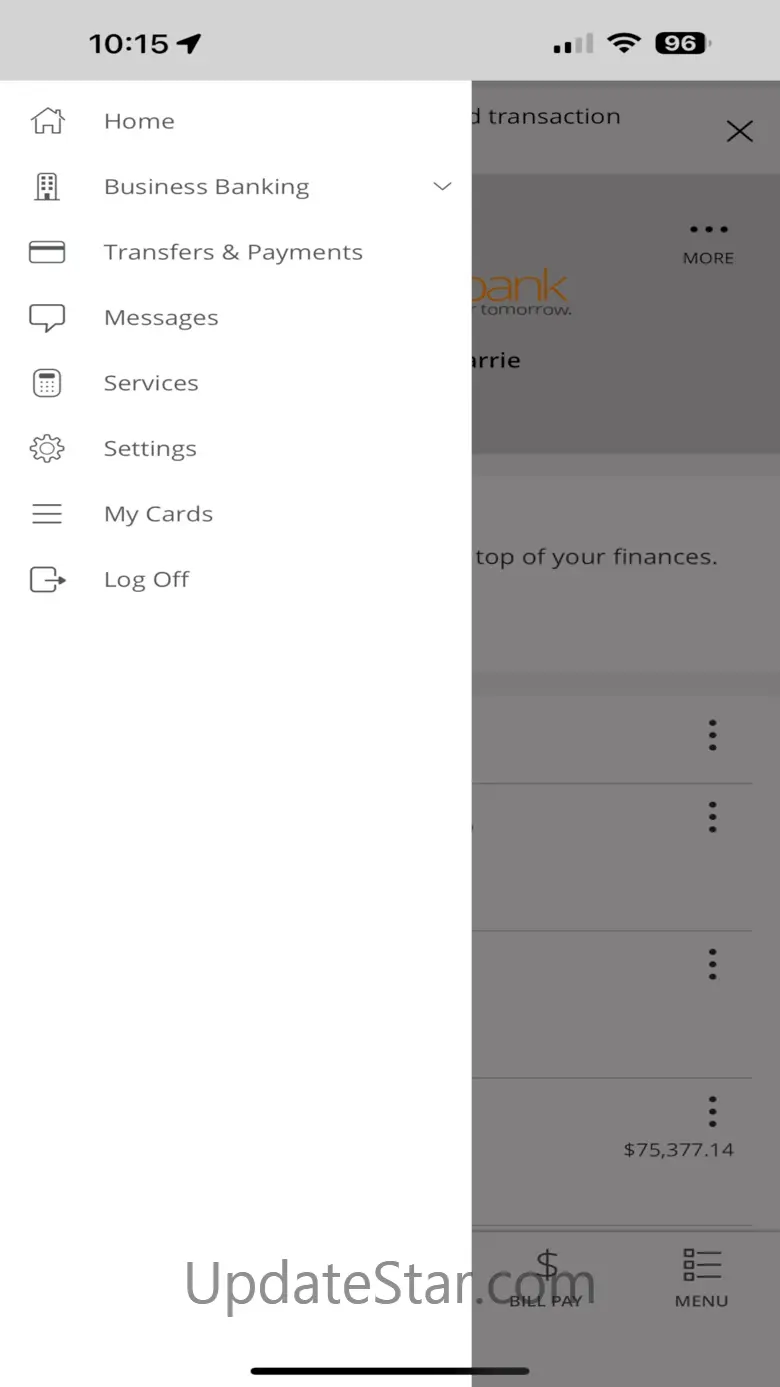This screenshot has height=1387, width=780.
Task: Tap the Log Off exit icon
Action: (x=47, y=580)
